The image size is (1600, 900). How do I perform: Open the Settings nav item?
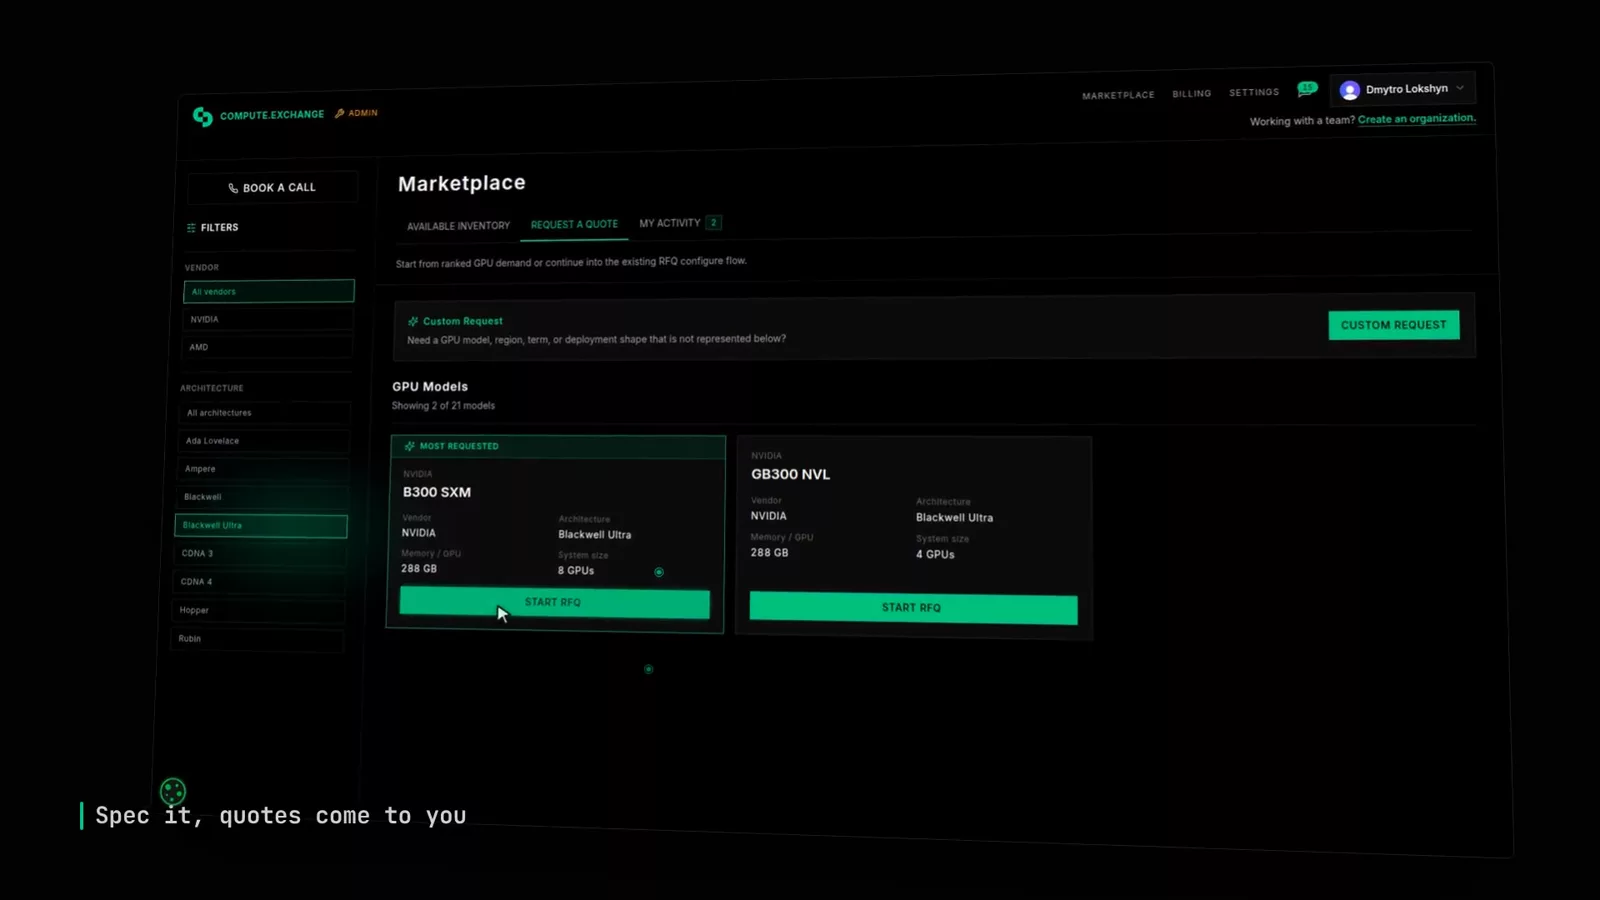pyautogui.click(x=1254, y=92)
